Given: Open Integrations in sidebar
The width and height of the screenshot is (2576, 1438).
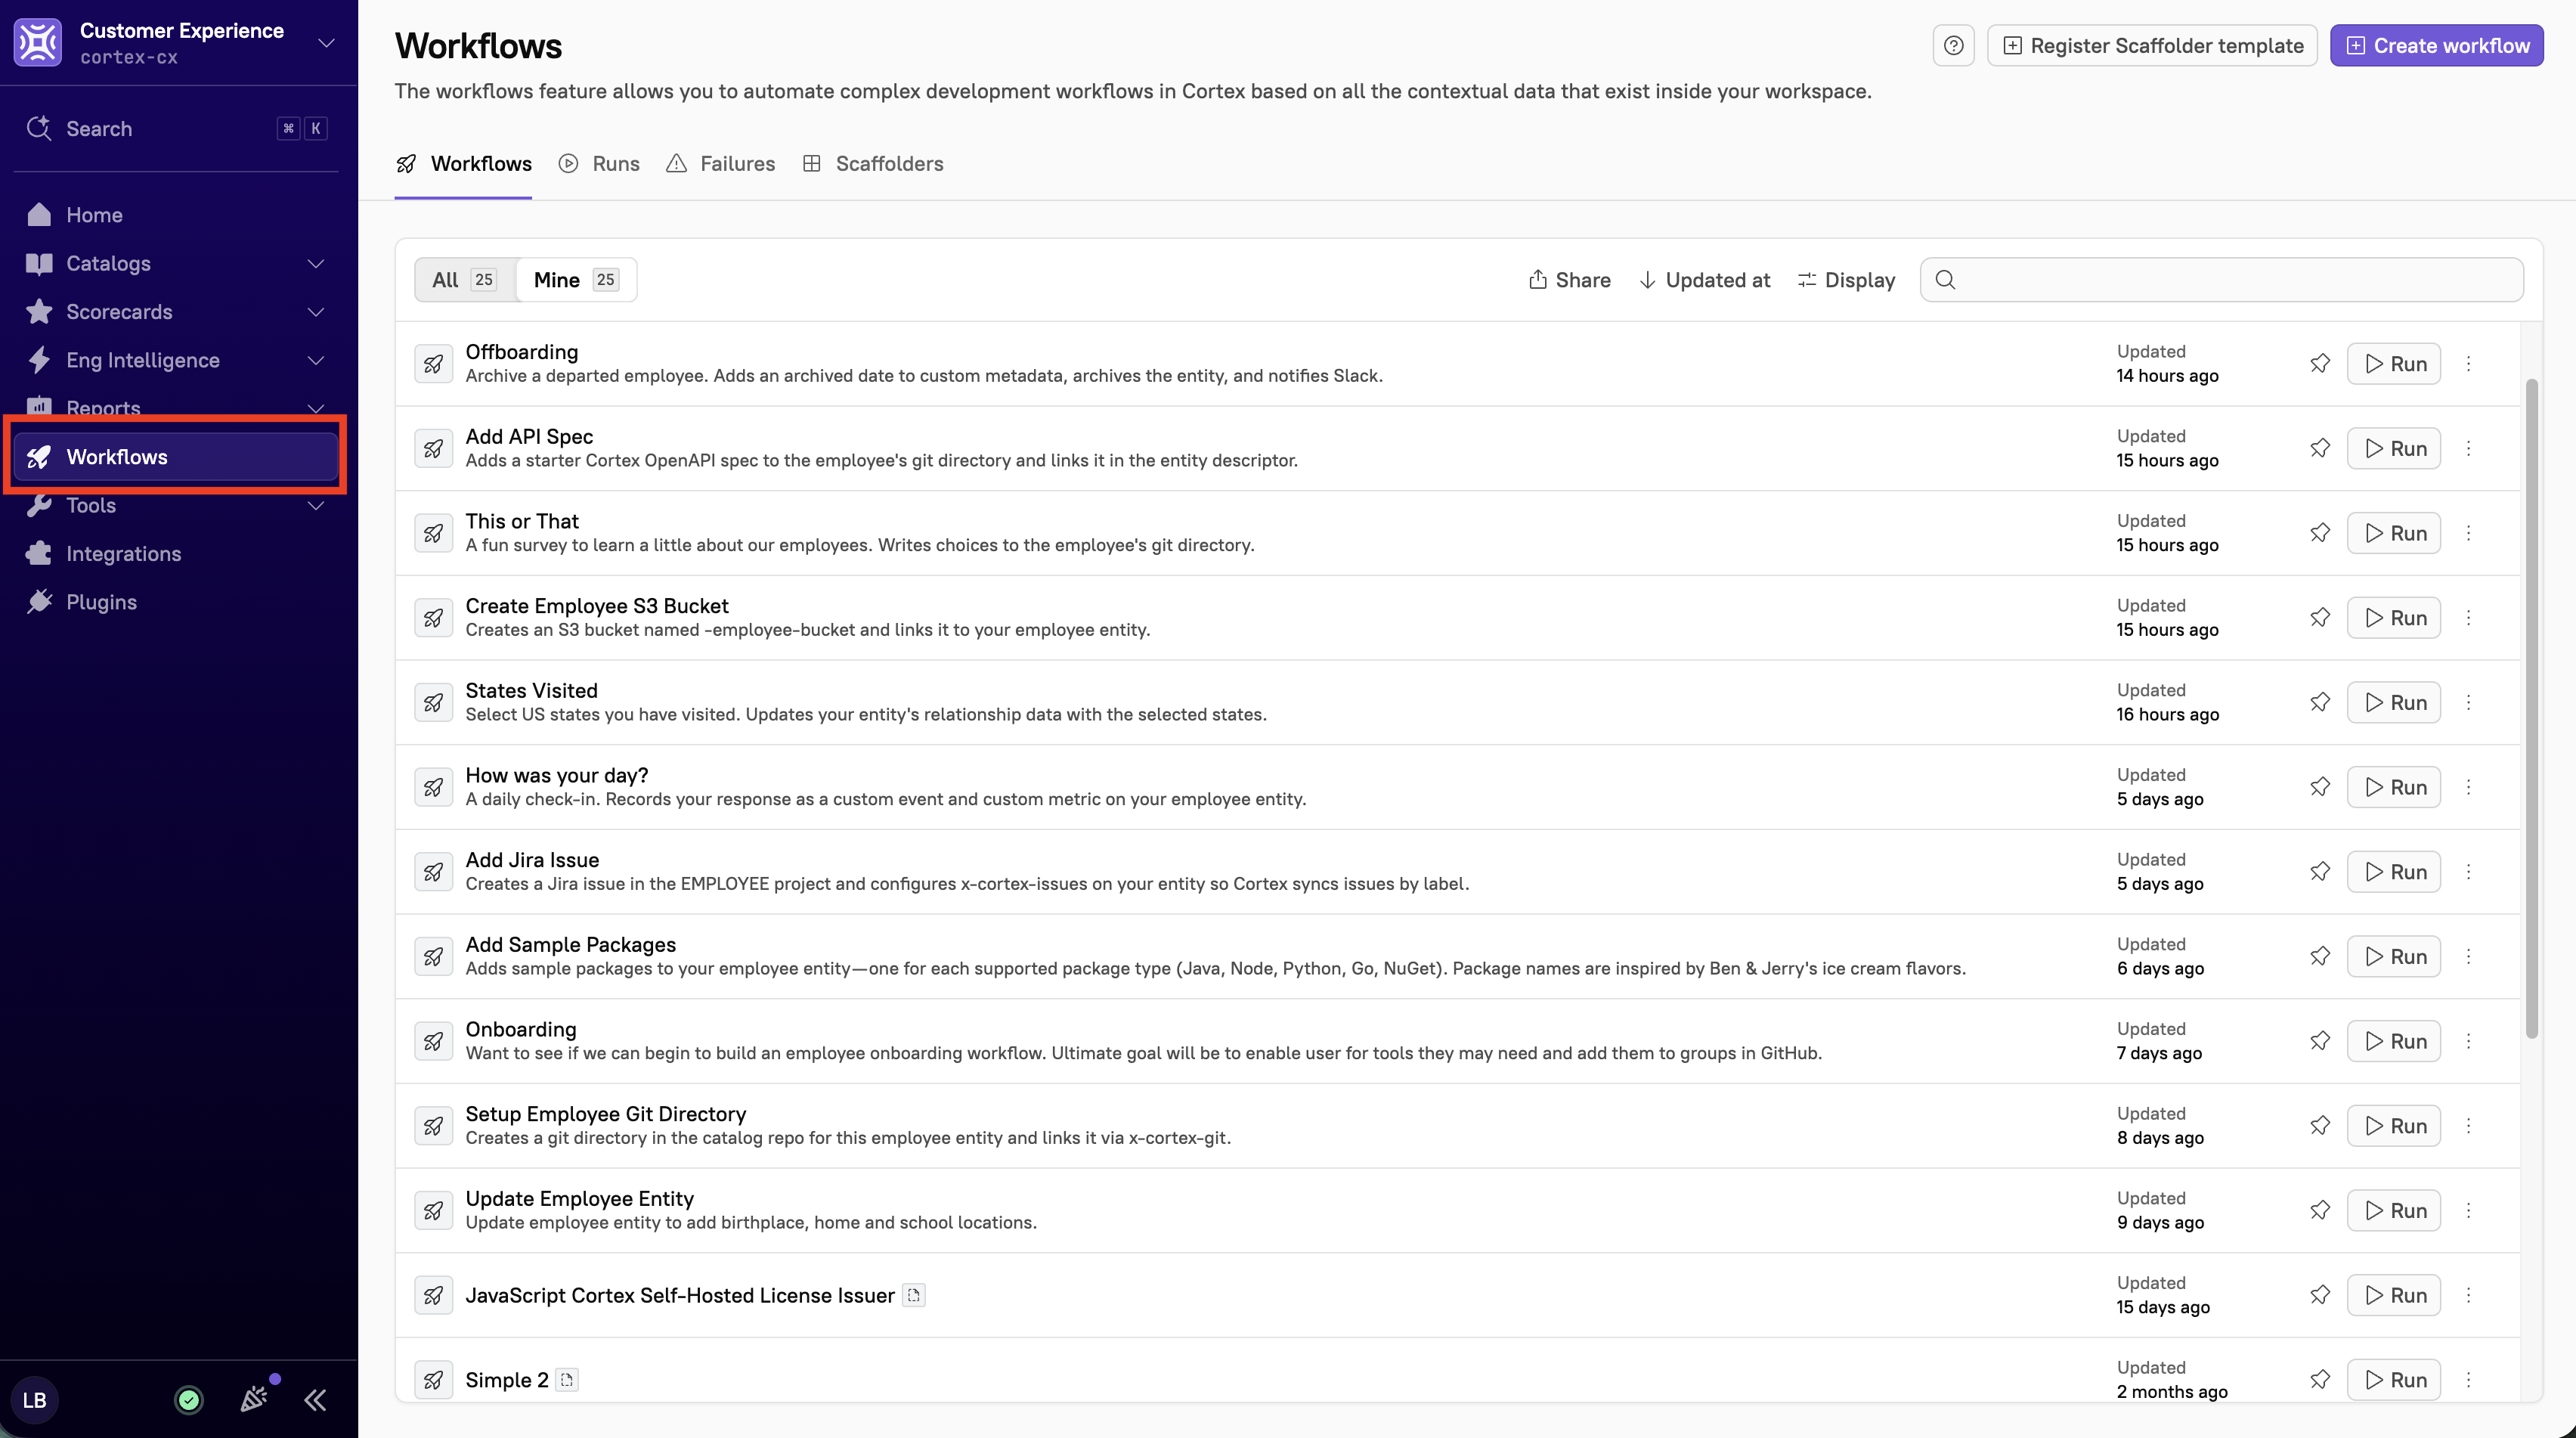Looking at the screenshot, I should click(176, 554).
